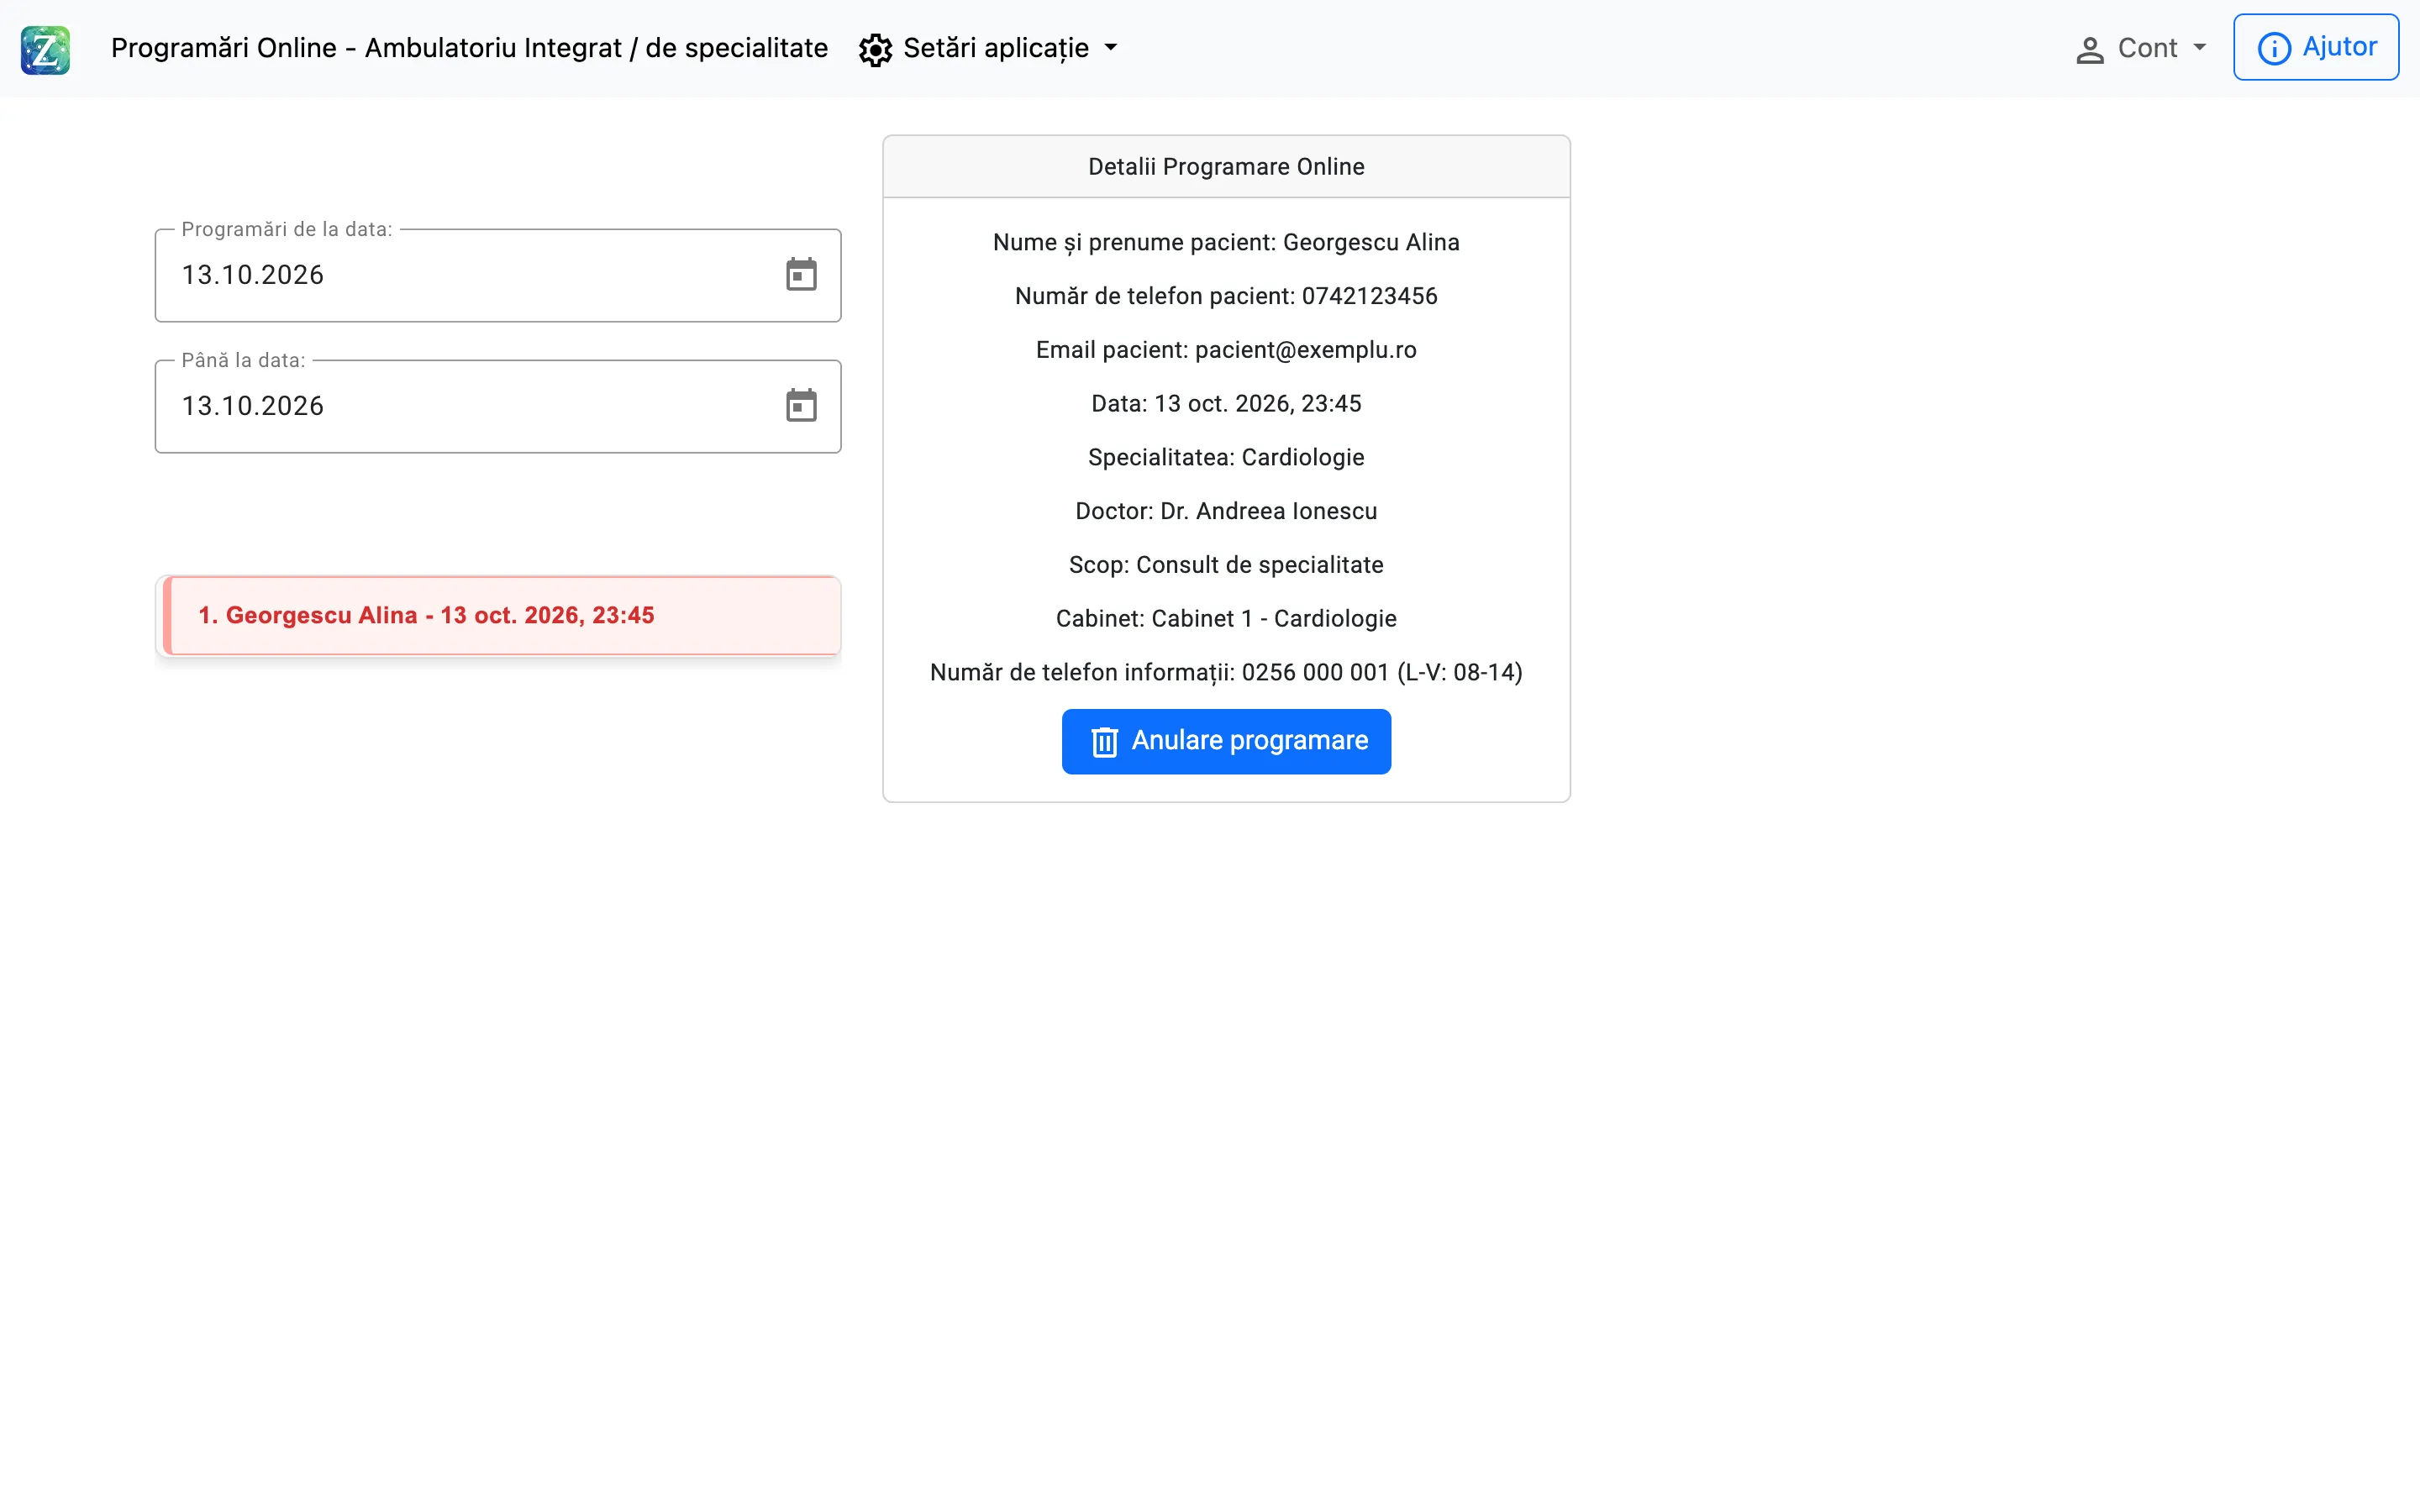2420x1512 pixels.
Task: Open calendar picker for start date
Action: (801, 275)
